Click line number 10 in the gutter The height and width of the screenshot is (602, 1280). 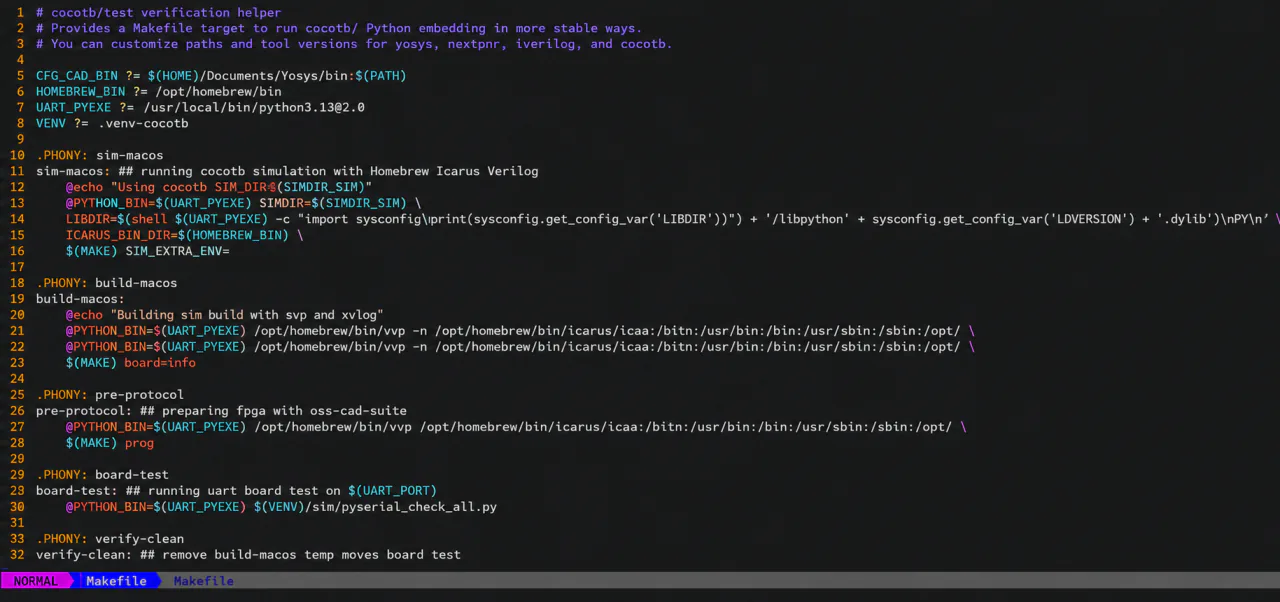click(x=17, y=156)
